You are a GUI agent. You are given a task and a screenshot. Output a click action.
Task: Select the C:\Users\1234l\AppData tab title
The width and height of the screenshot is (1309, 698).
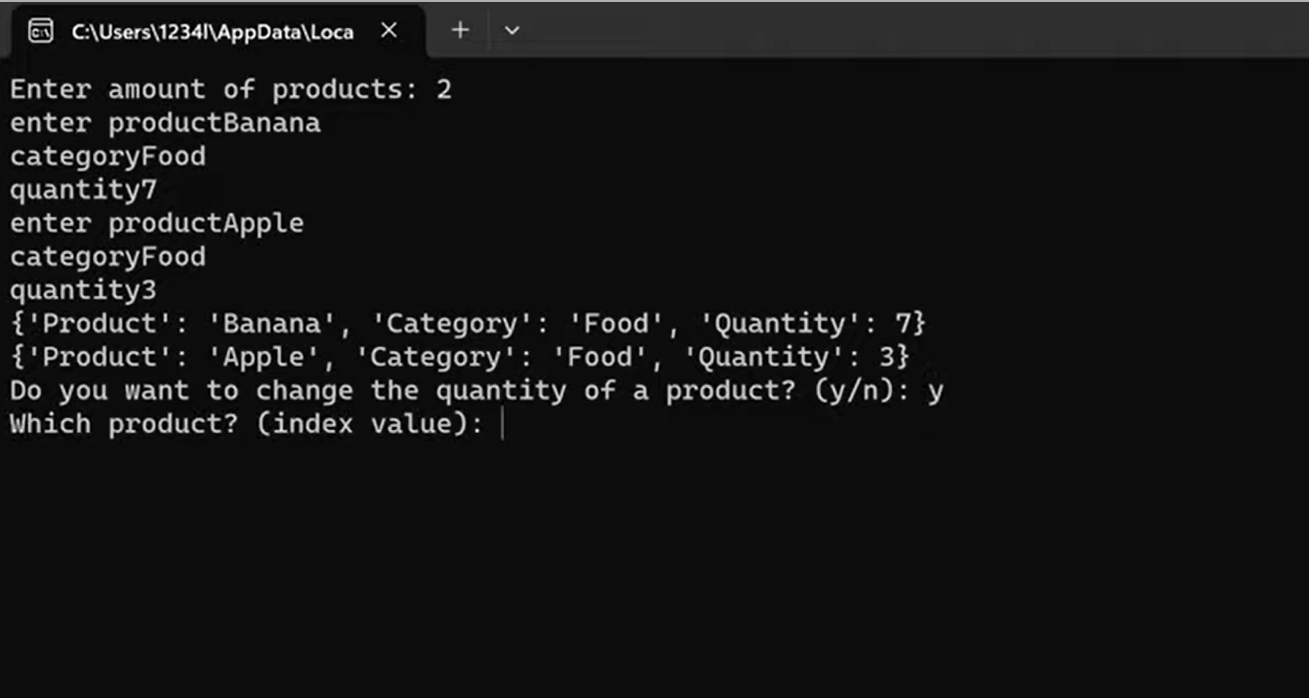coord(212,31)
